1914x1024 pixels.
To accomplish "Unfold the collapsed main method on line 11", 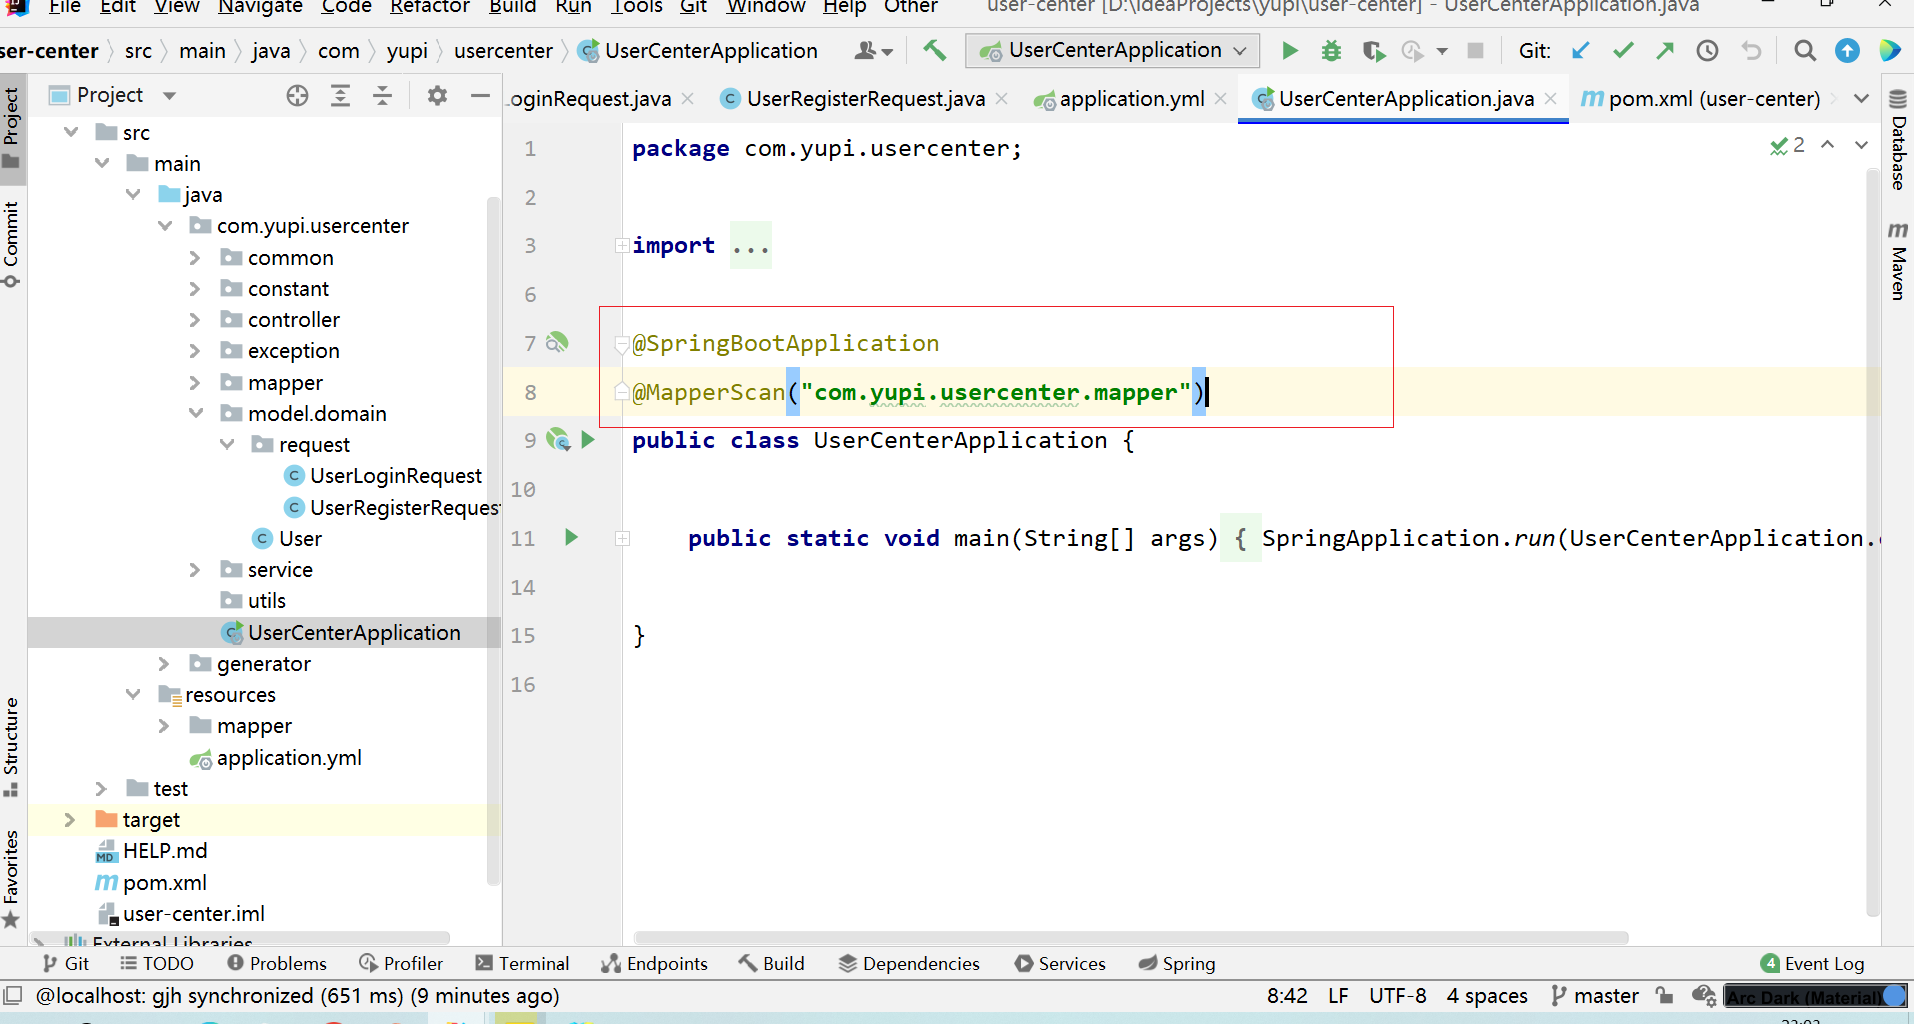I will [622, 538].
